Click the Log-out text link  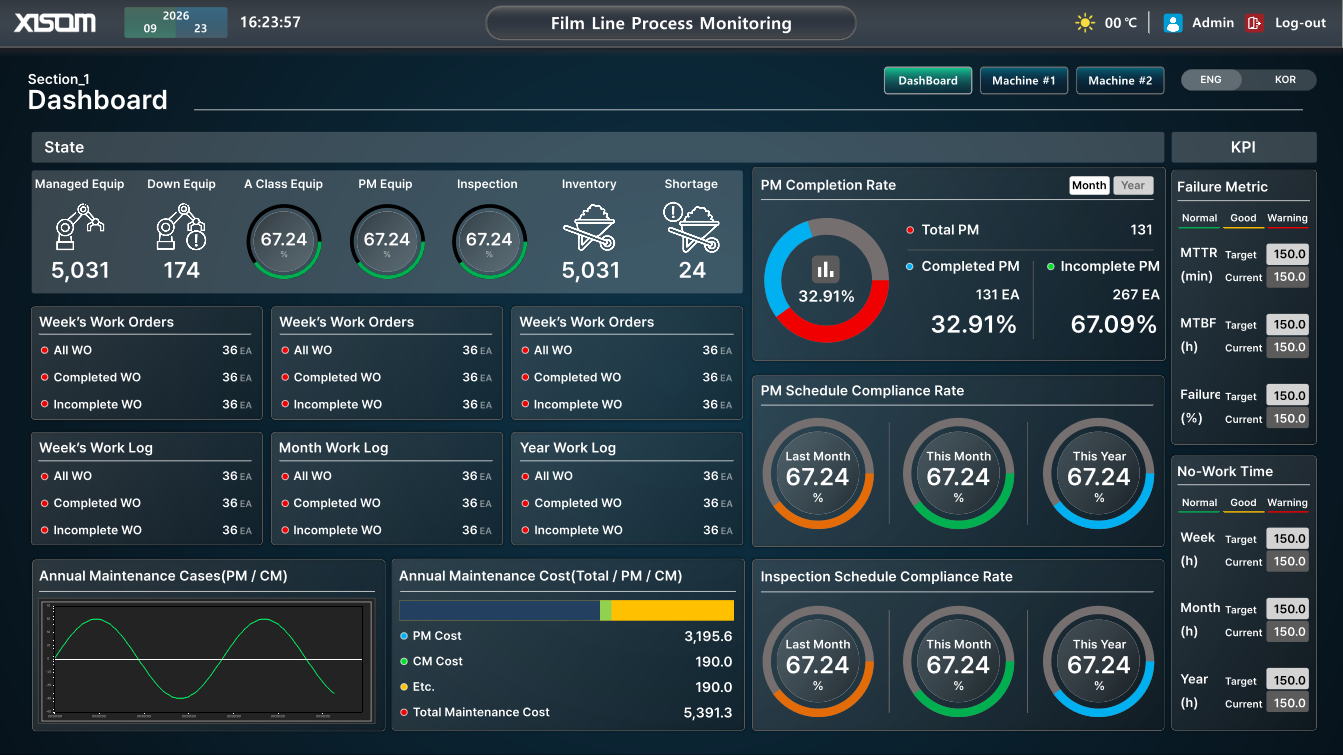(x=1300, y=22)
